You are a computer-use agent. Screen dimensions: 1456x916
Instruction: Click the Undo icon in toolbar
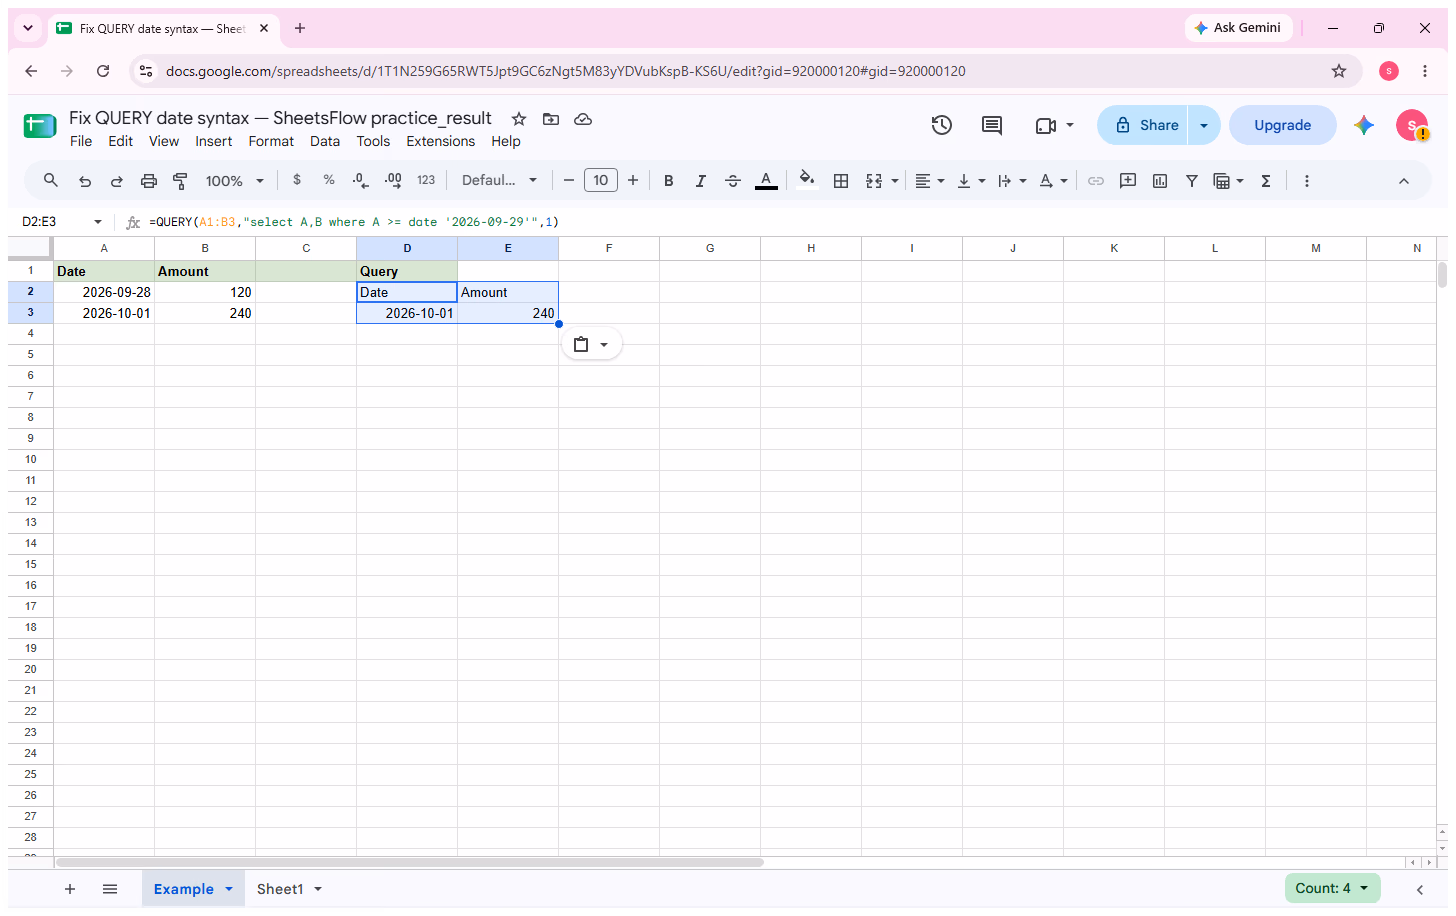[x=85, y=181]
